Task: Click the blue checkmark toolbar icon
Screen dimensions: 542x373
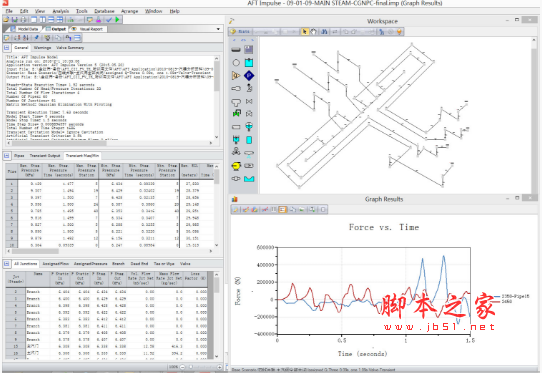Action: tap(109, 20)
